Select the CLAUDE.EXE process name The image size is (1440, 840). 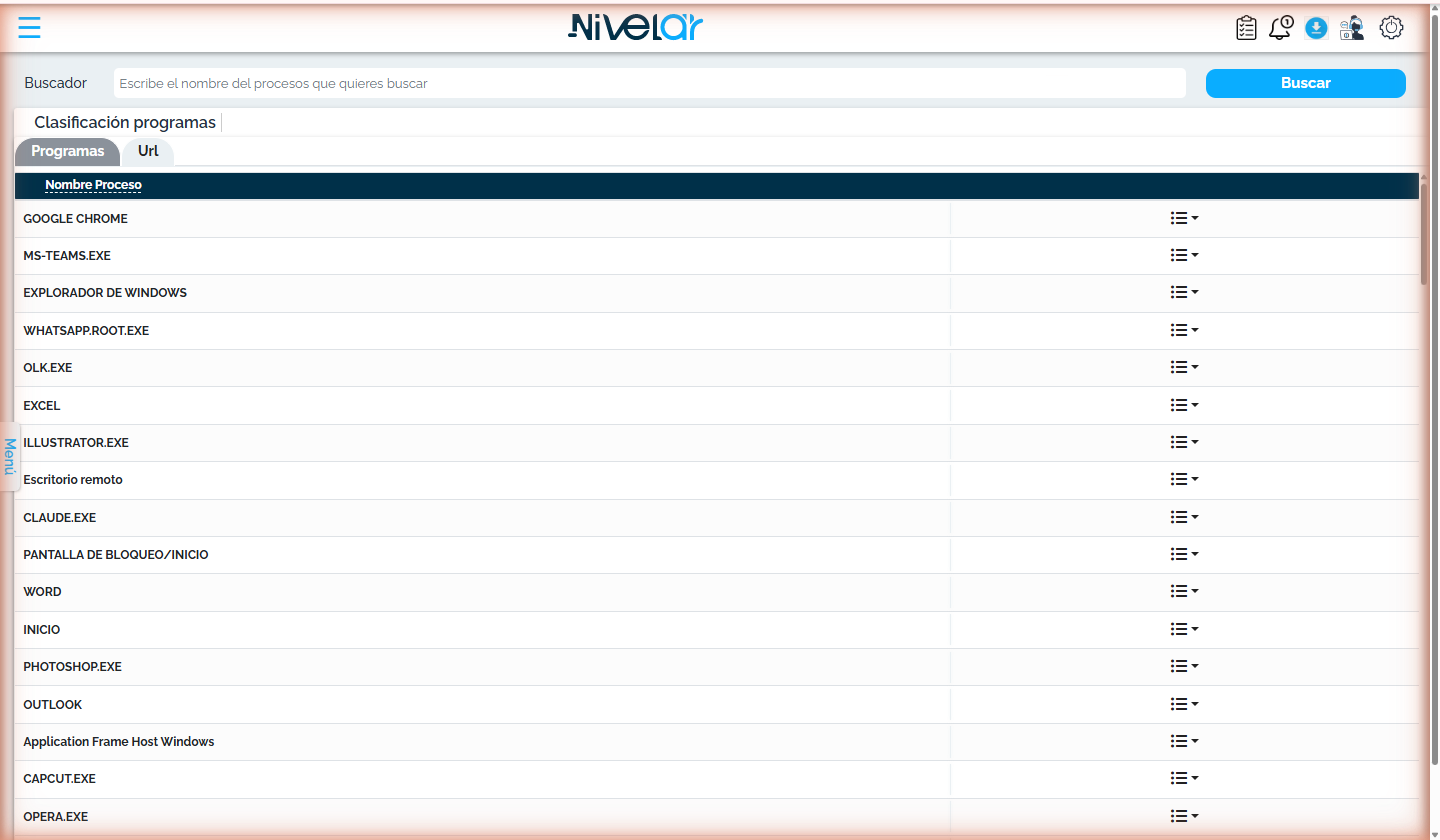(x=60, y=517)
